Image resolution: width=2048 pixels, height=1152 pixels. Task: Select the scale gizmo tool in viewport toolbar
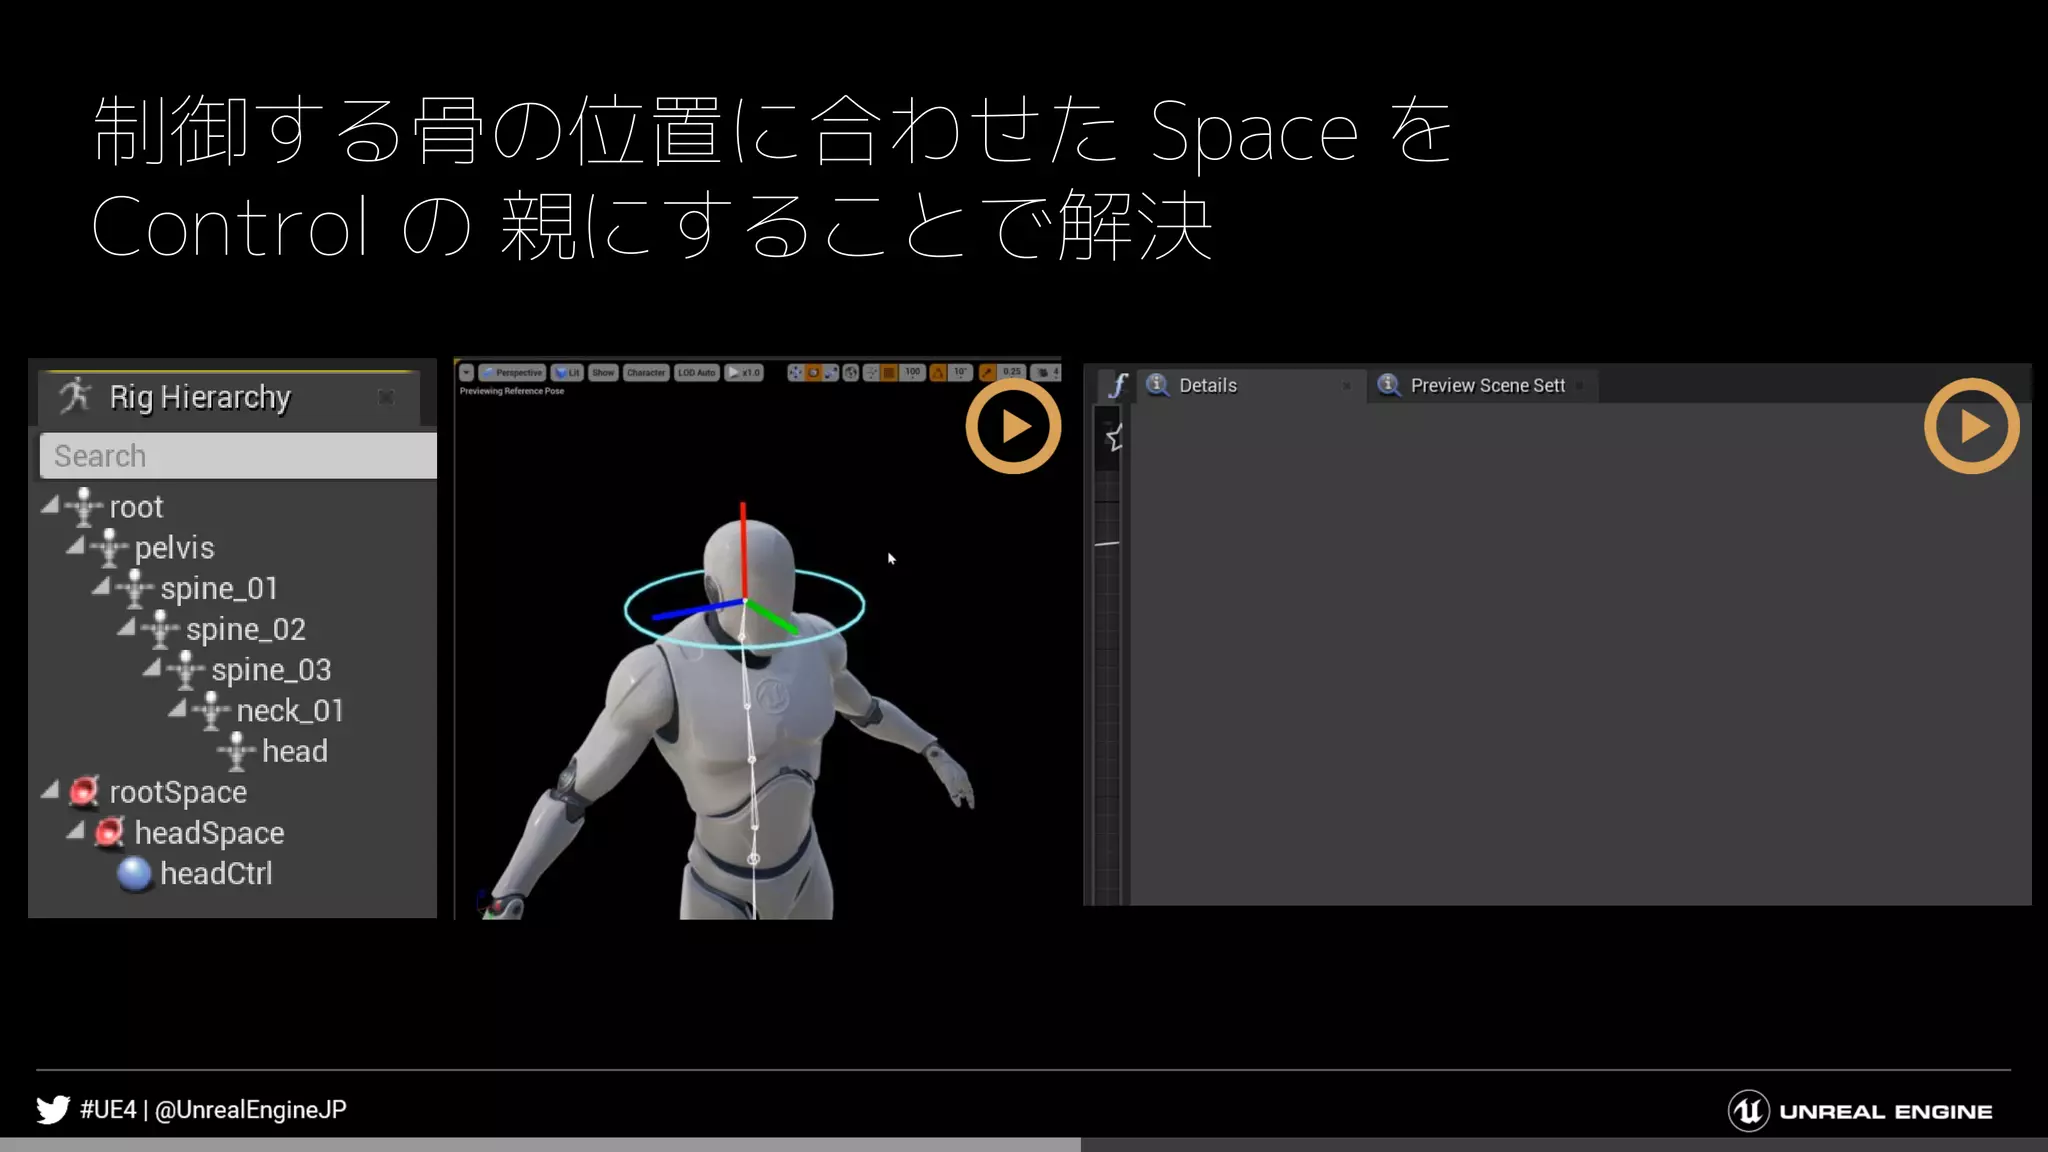pyautogui.click(x=831, y=372)
